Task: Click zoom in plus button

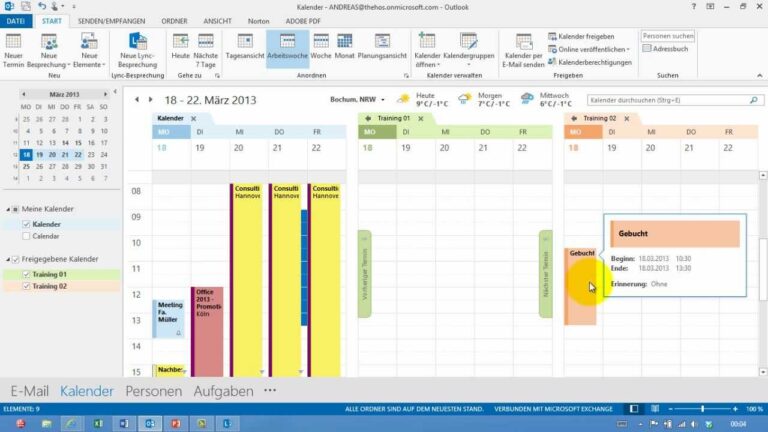Action: click(735, 408)
